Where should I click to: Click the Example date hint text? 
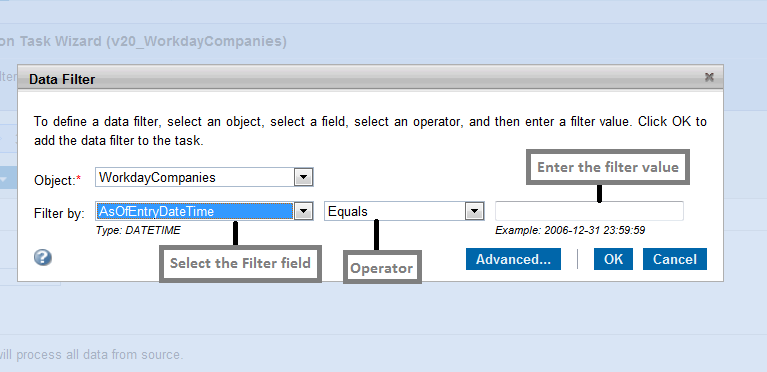click(x=570, y=230)
